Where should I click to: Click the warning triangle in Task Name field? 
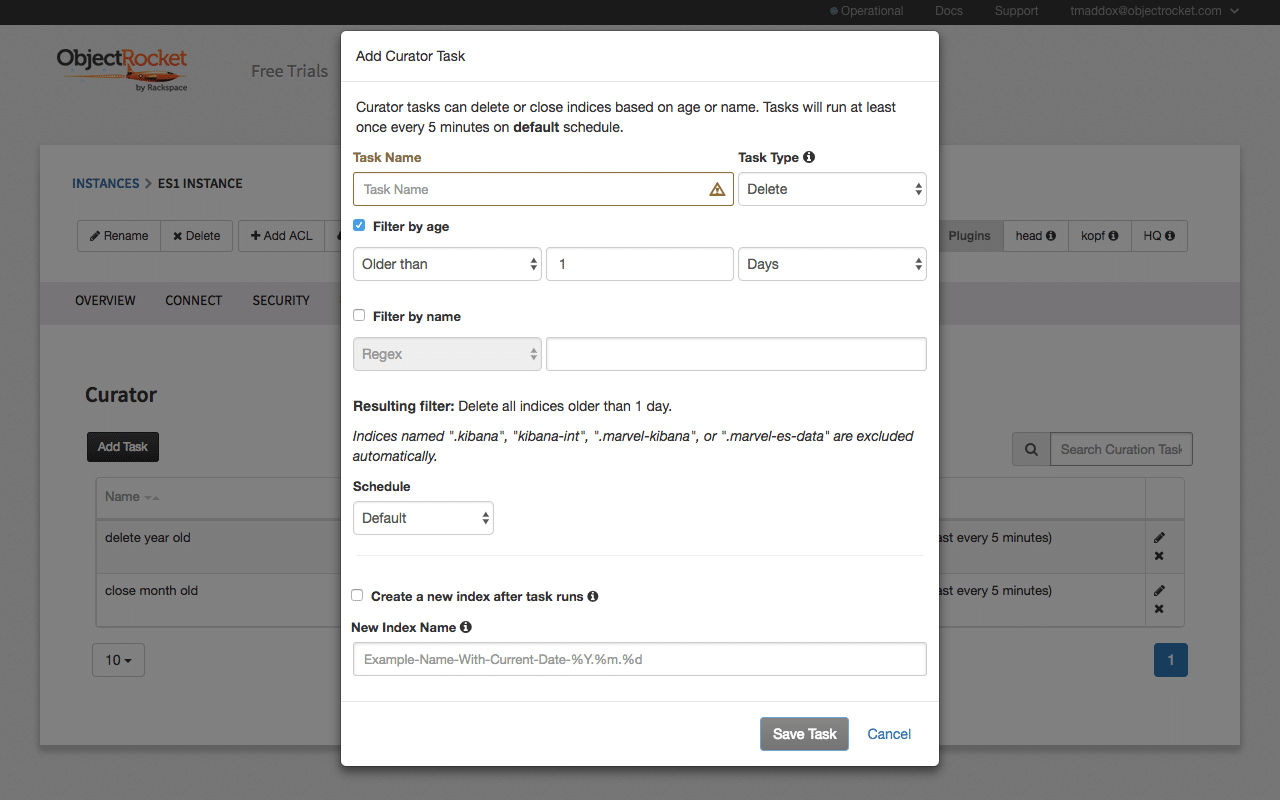[x=717, y=189]
